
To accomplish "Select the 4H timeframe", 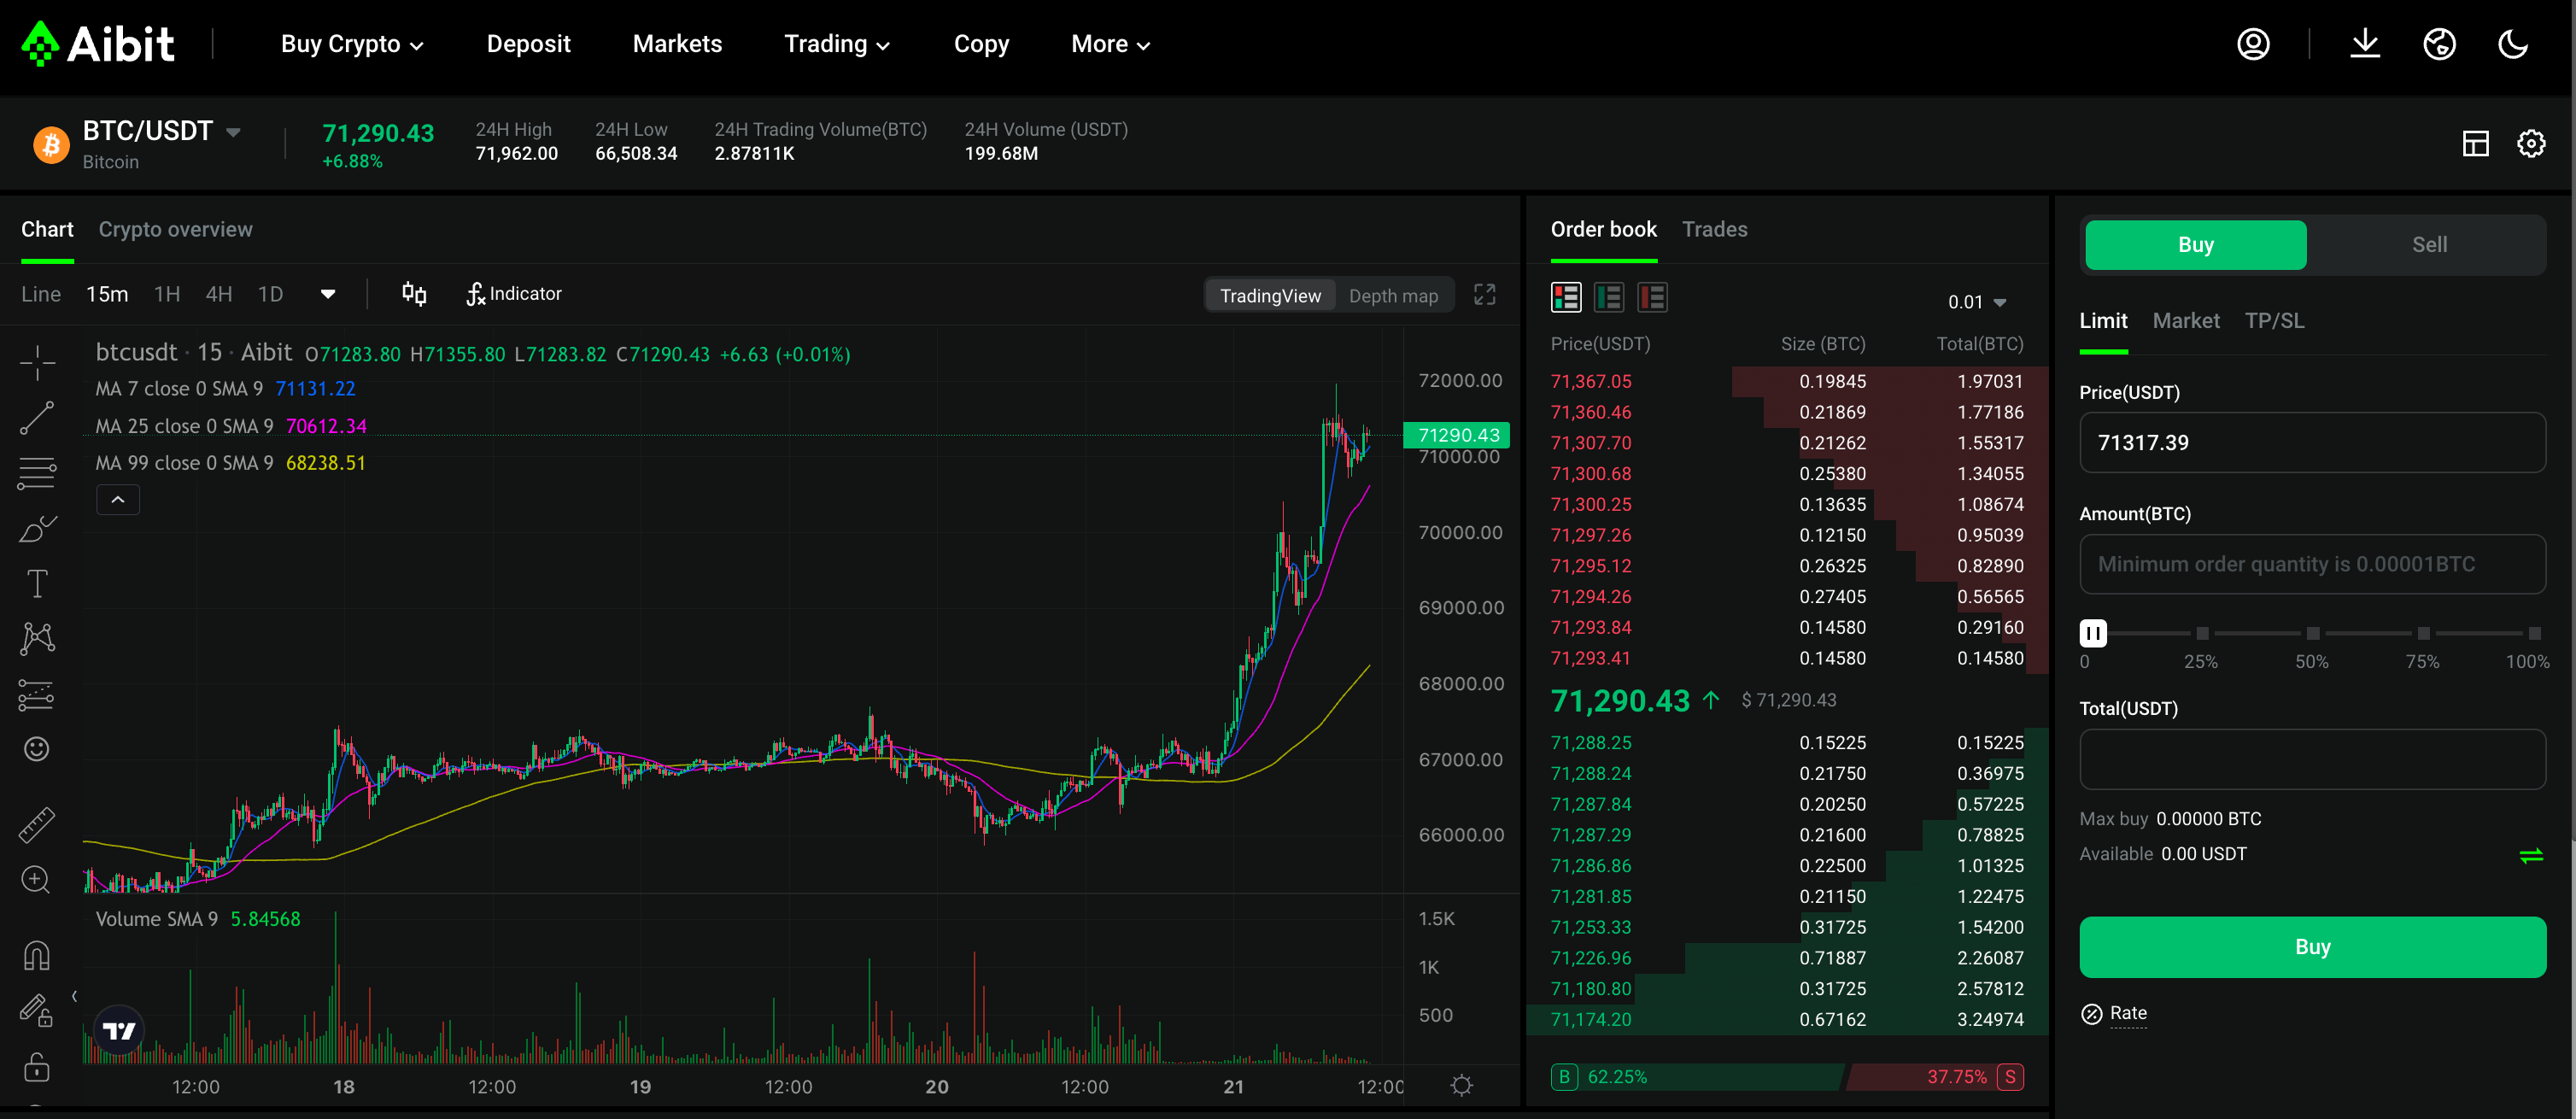I will (x=218, y=294).
